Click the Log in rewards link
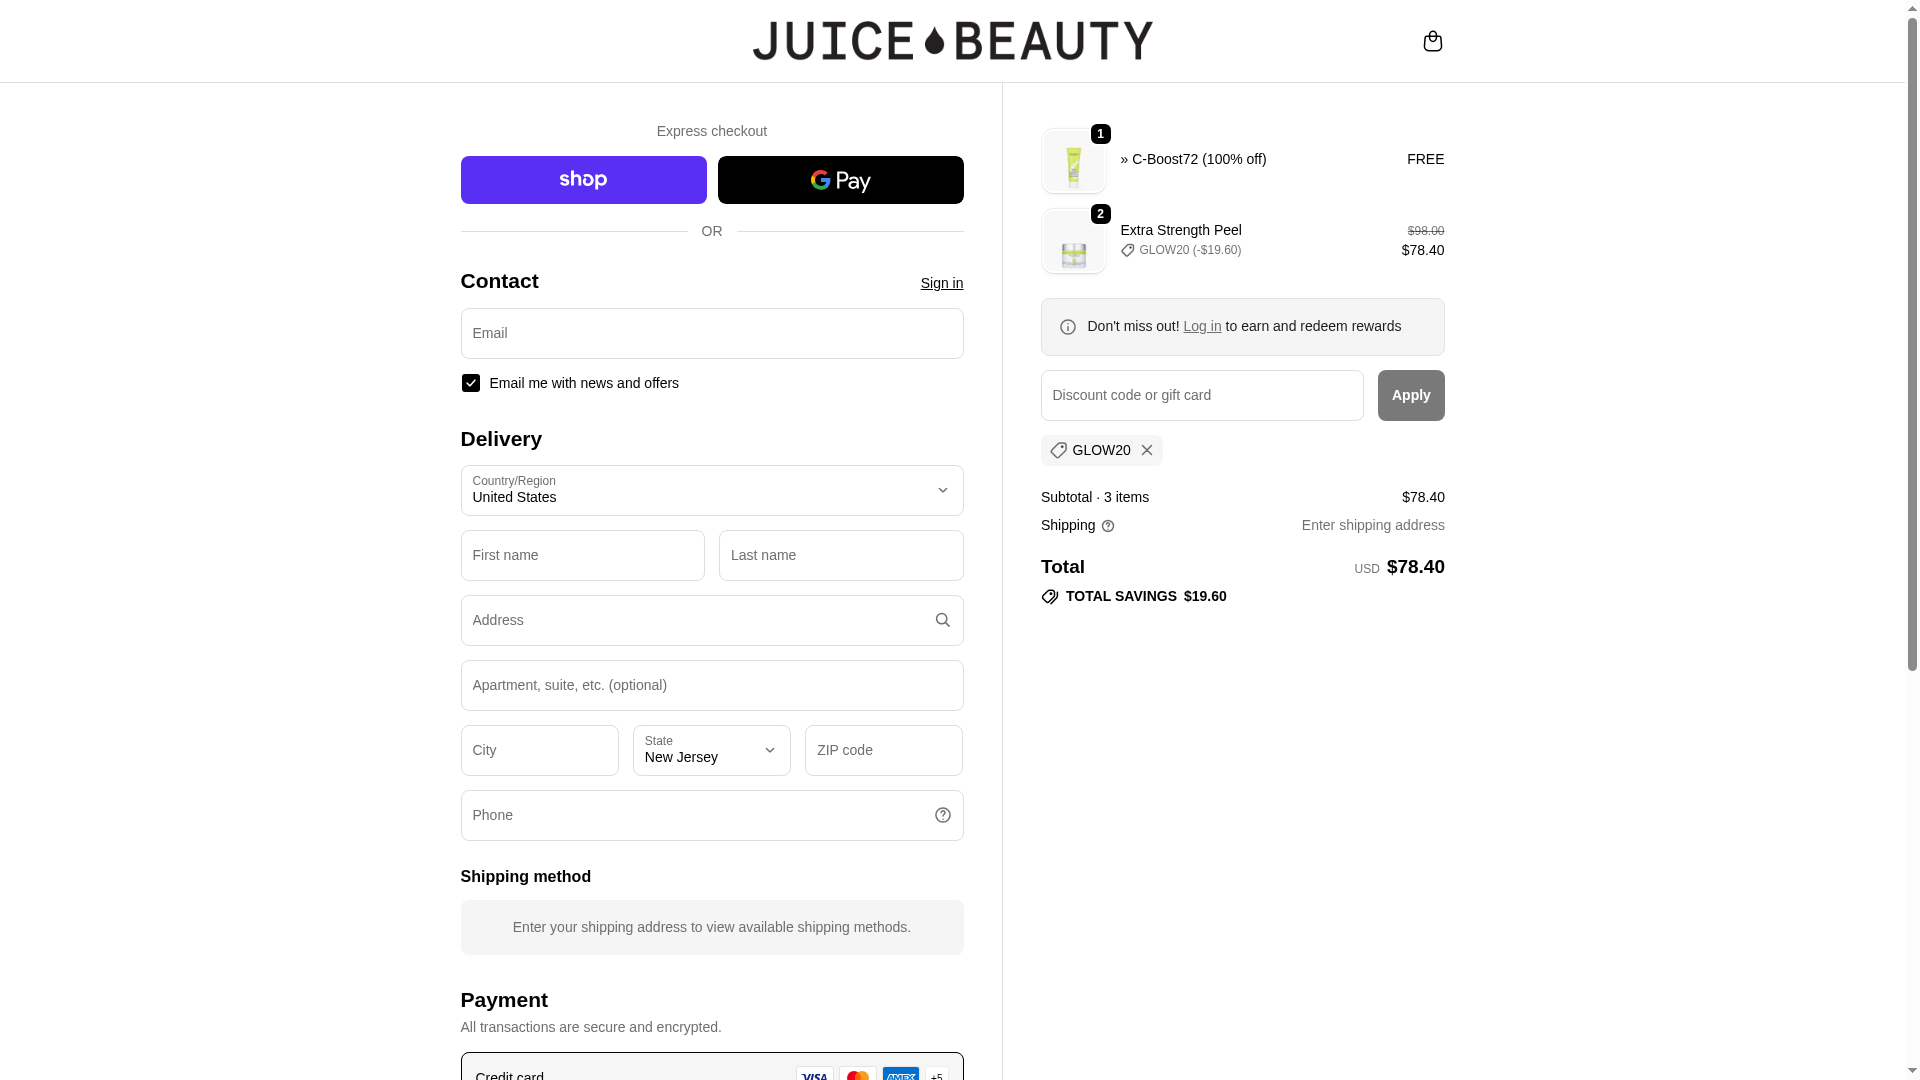This screenshot has width=1920, height=1080. 1202,326
